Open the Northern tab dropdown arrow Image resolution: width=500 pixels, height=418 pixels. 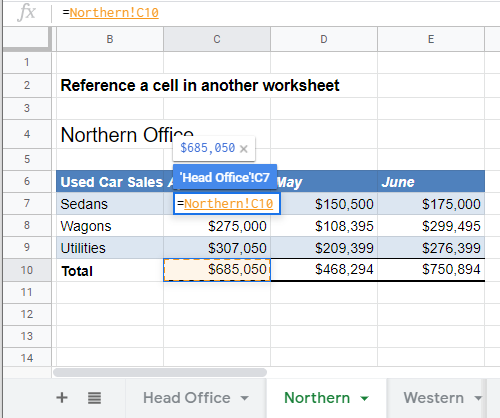point(364,398)
